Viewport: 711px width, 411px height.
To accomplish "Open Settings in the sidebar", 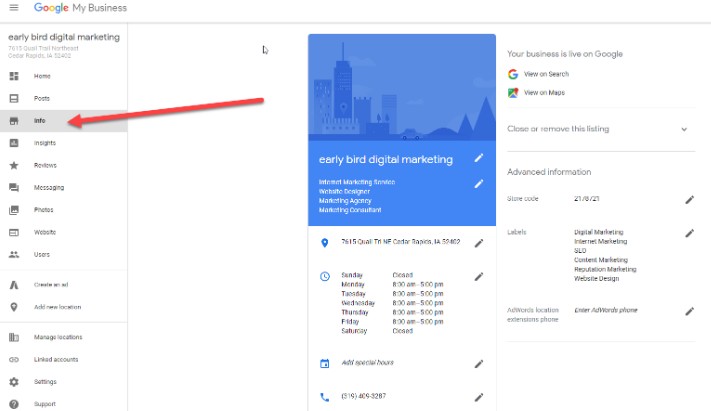I will pyautogui.click(x=45, y=382).
